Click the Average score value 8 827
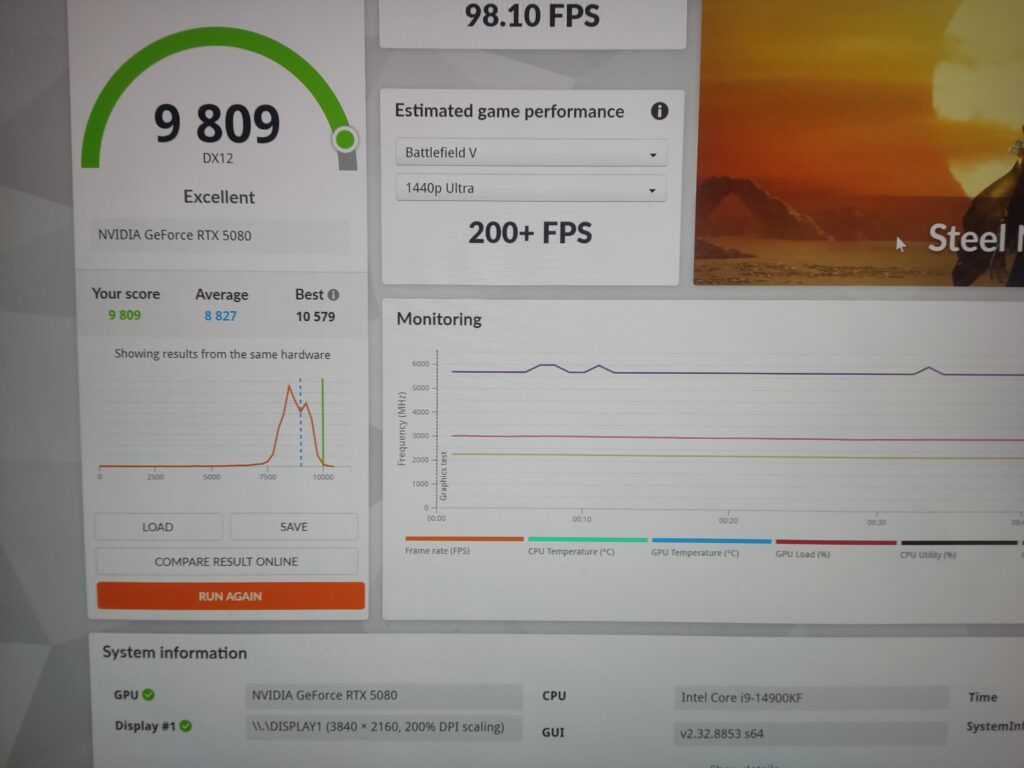 tap(221, 316)
